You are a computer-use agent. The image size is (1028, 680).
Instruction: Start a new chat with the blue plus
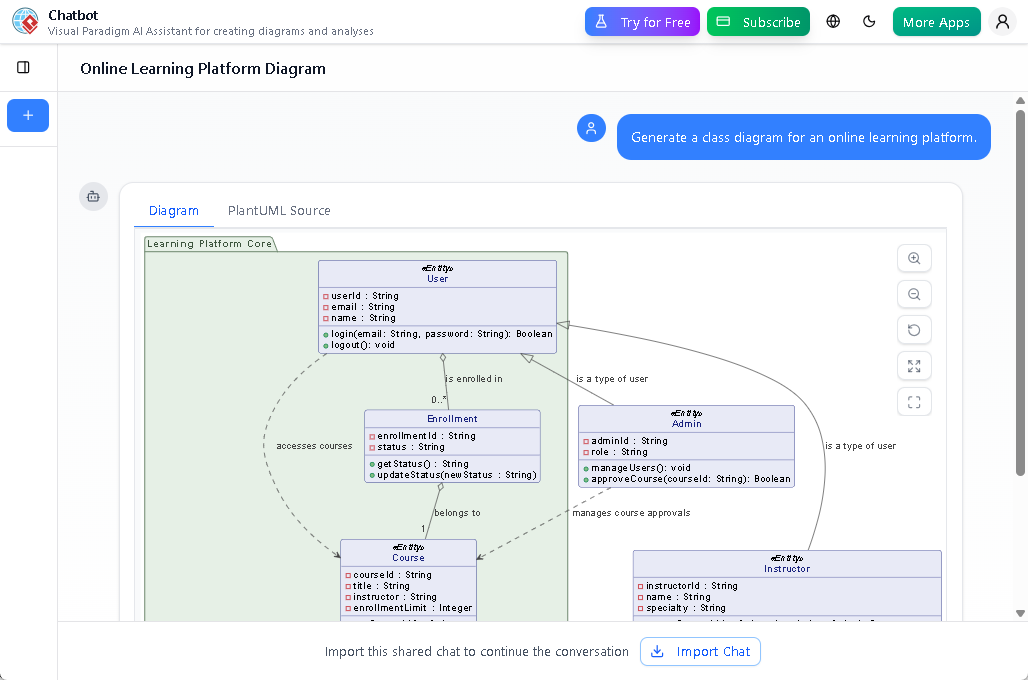(27, 115)
